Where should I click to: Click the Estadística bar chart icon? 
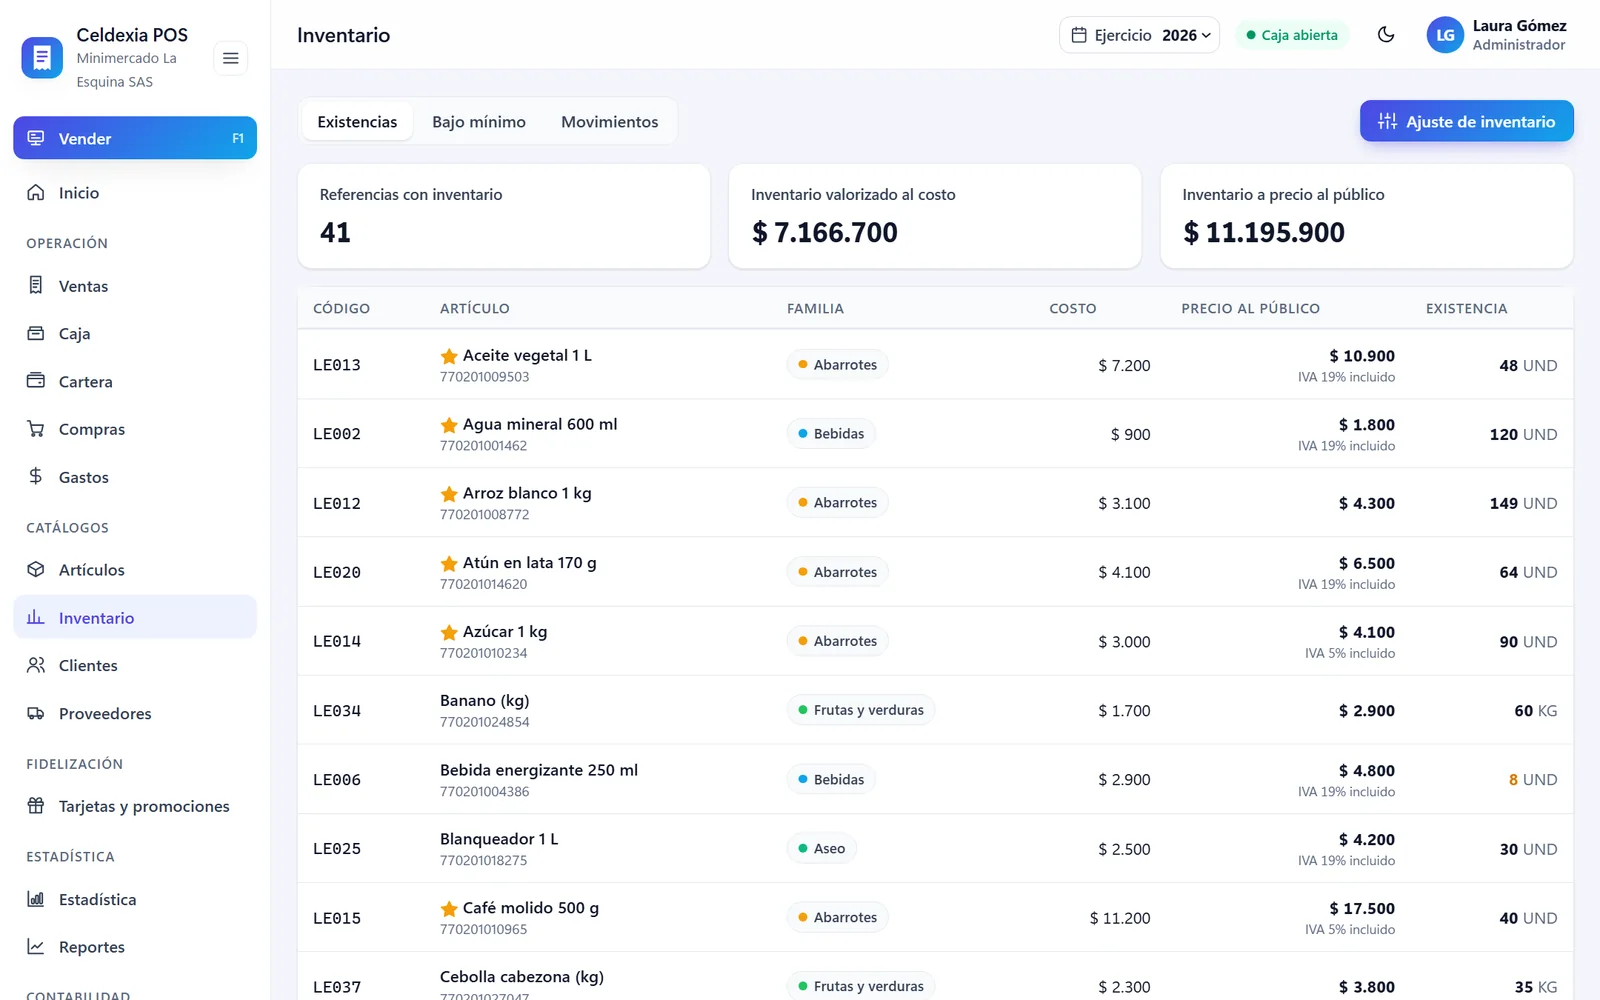click(36, 899)
